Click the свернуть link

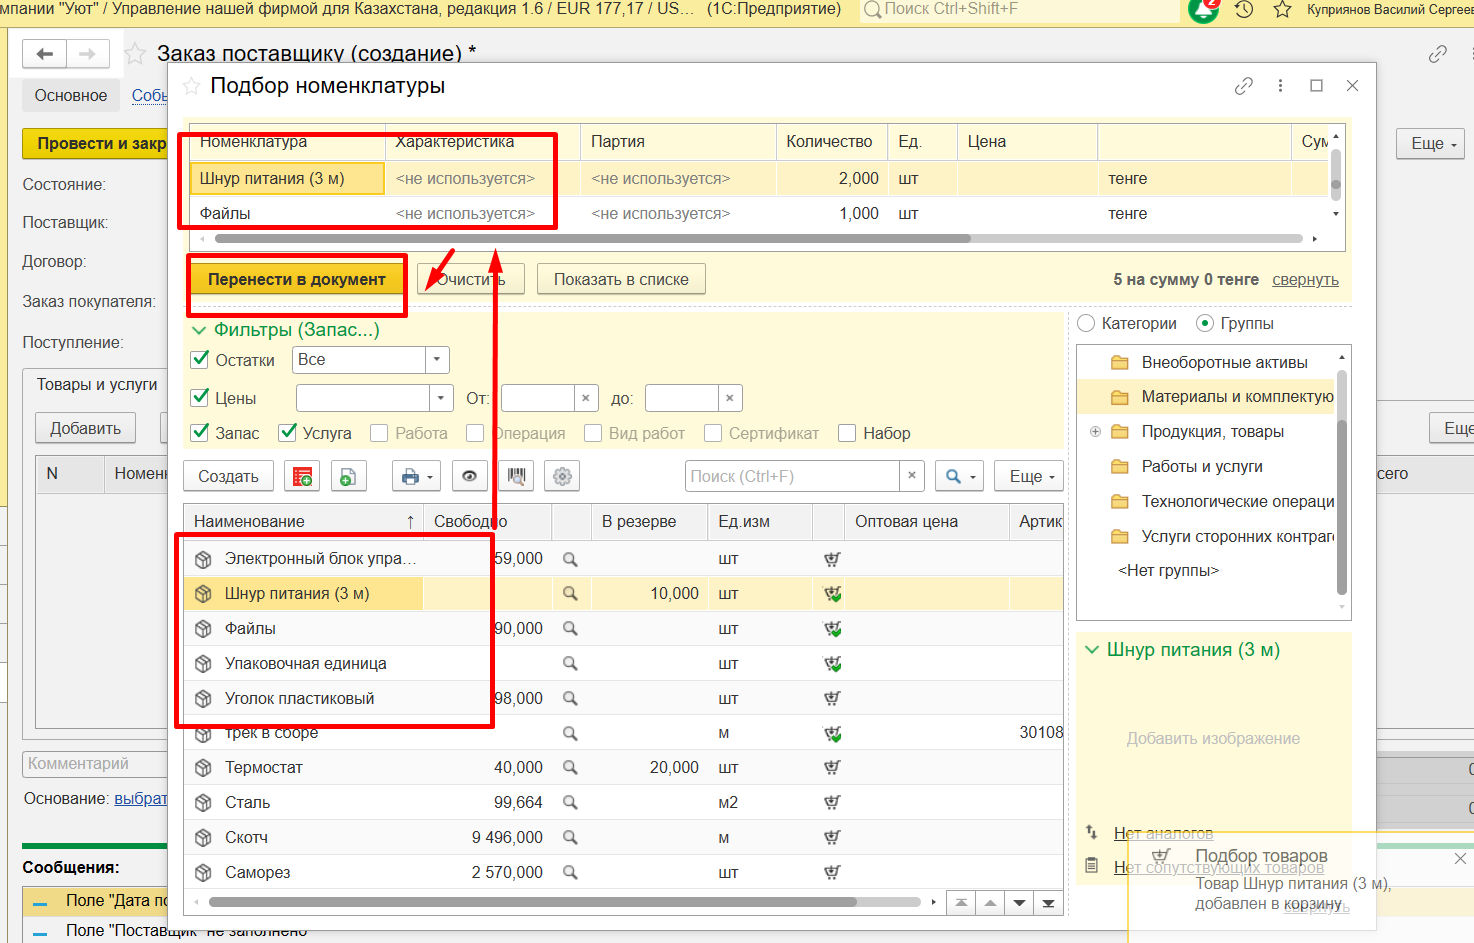coord(1305,280)
